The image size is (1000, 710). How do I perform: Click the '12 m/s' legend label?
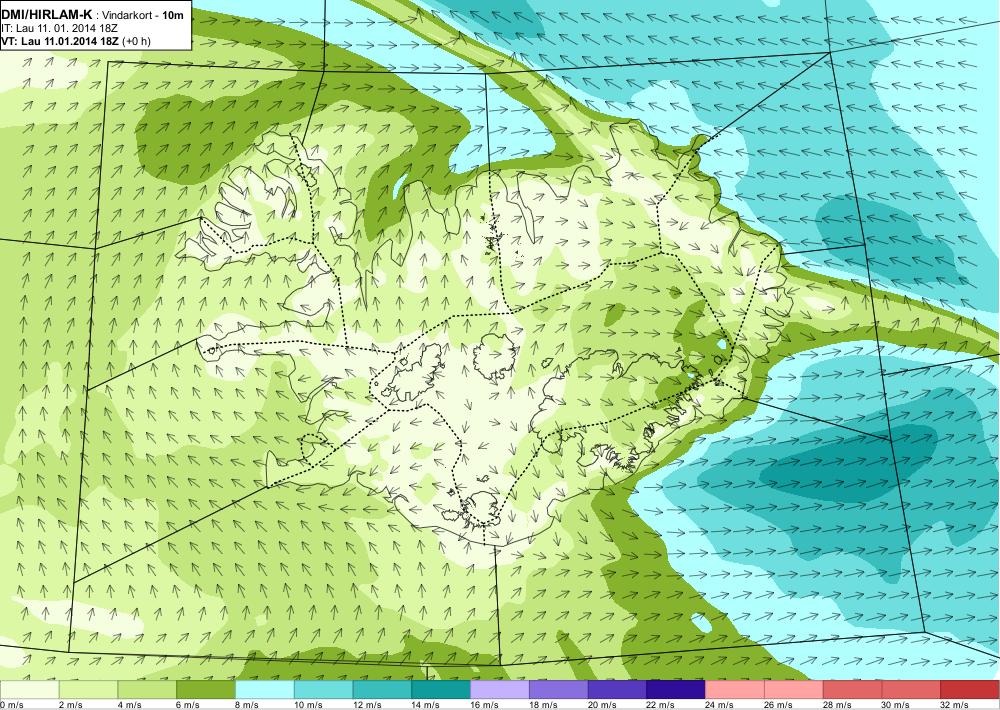(367, 705)
